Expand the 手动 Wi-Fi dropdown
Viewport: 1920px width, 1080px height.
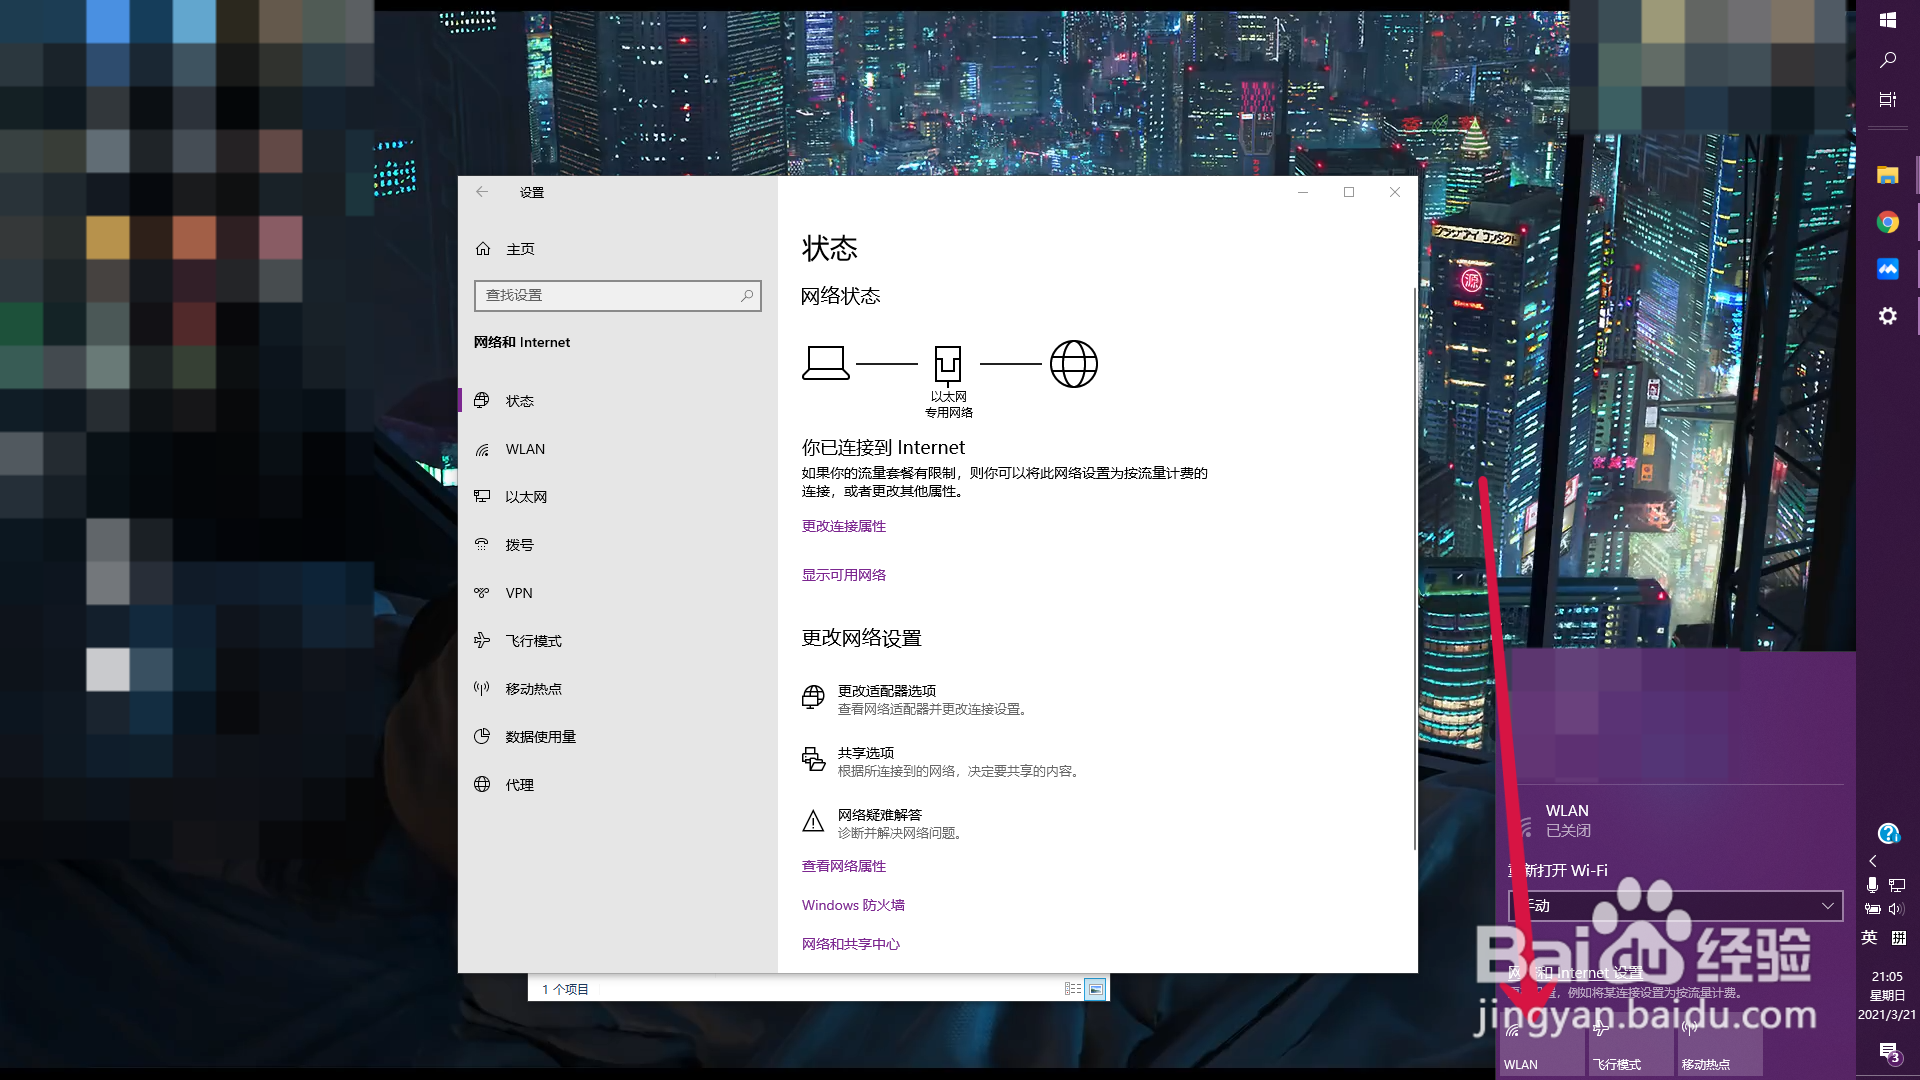pyautogui.click(x=1678, y=906)
